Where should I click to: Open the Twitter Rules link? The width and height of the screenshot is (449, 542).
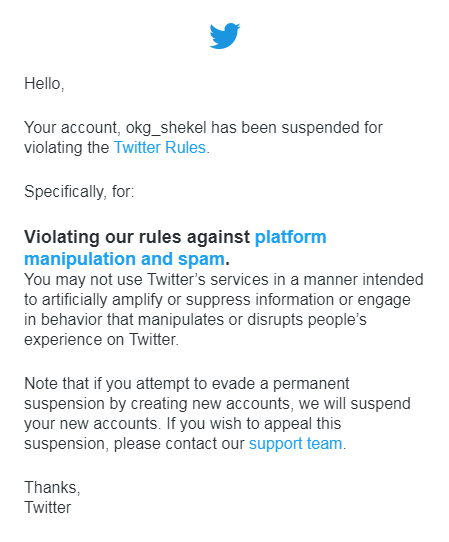coord(160,148)
